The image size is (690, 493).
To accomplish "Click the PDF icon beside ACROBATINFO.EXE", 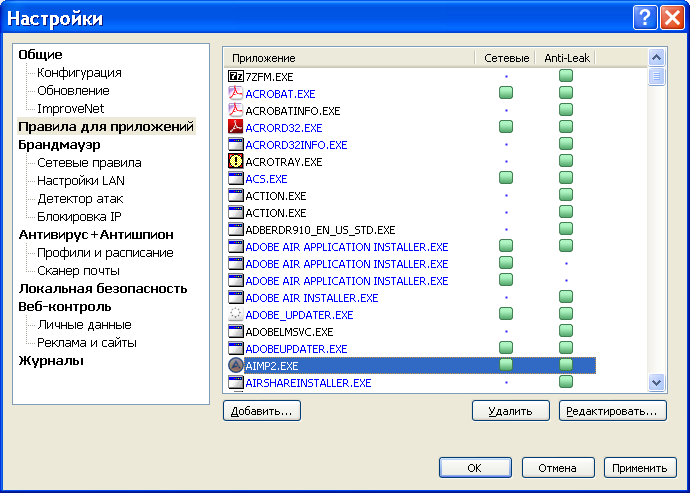I will click(x=235, y=110).
